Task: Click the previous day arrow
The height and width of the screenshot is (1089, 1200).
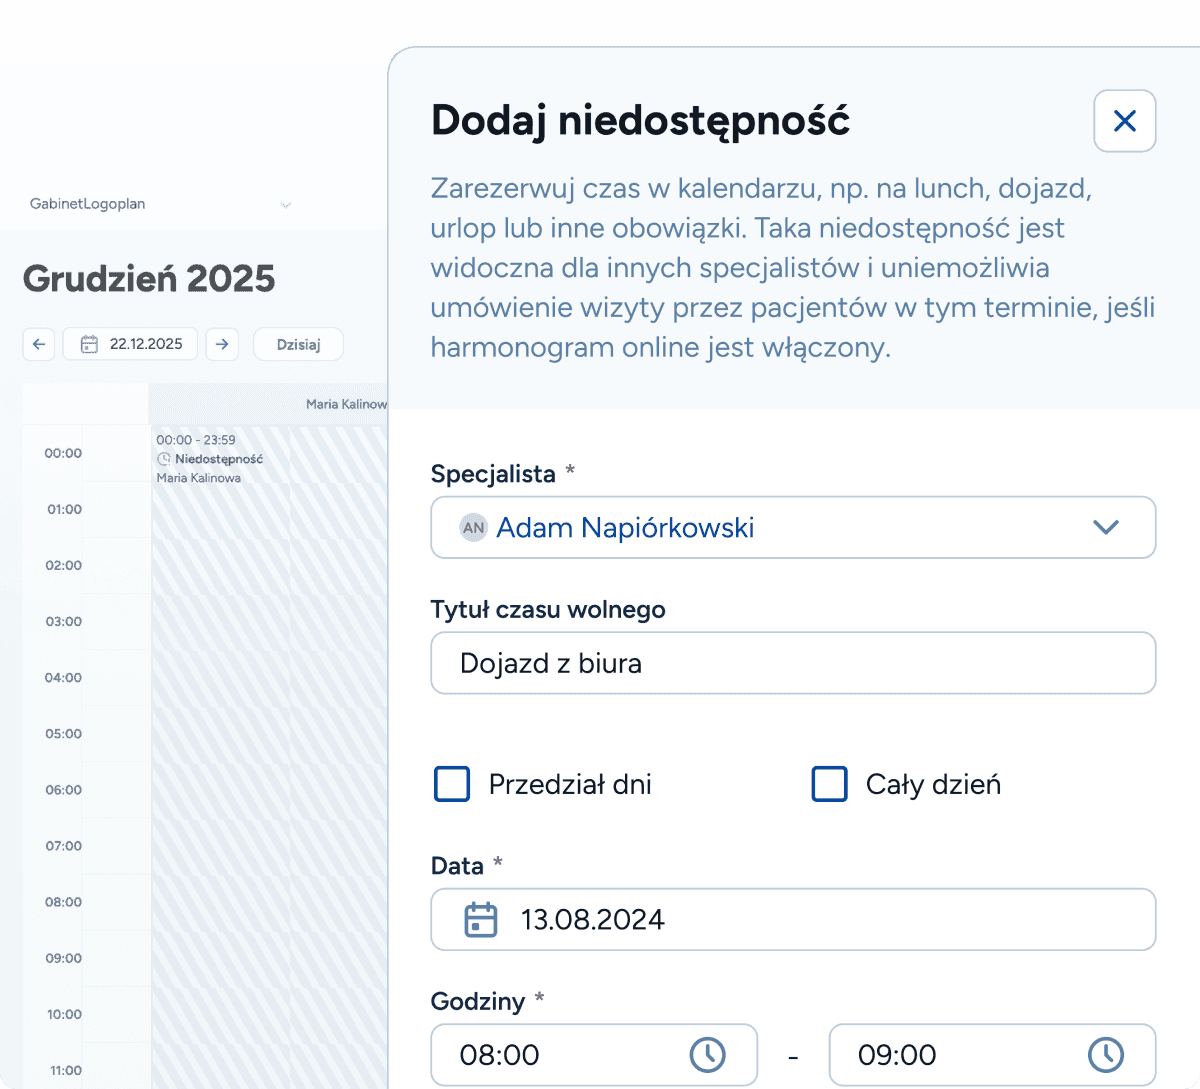Action: (x=38, y=344)
